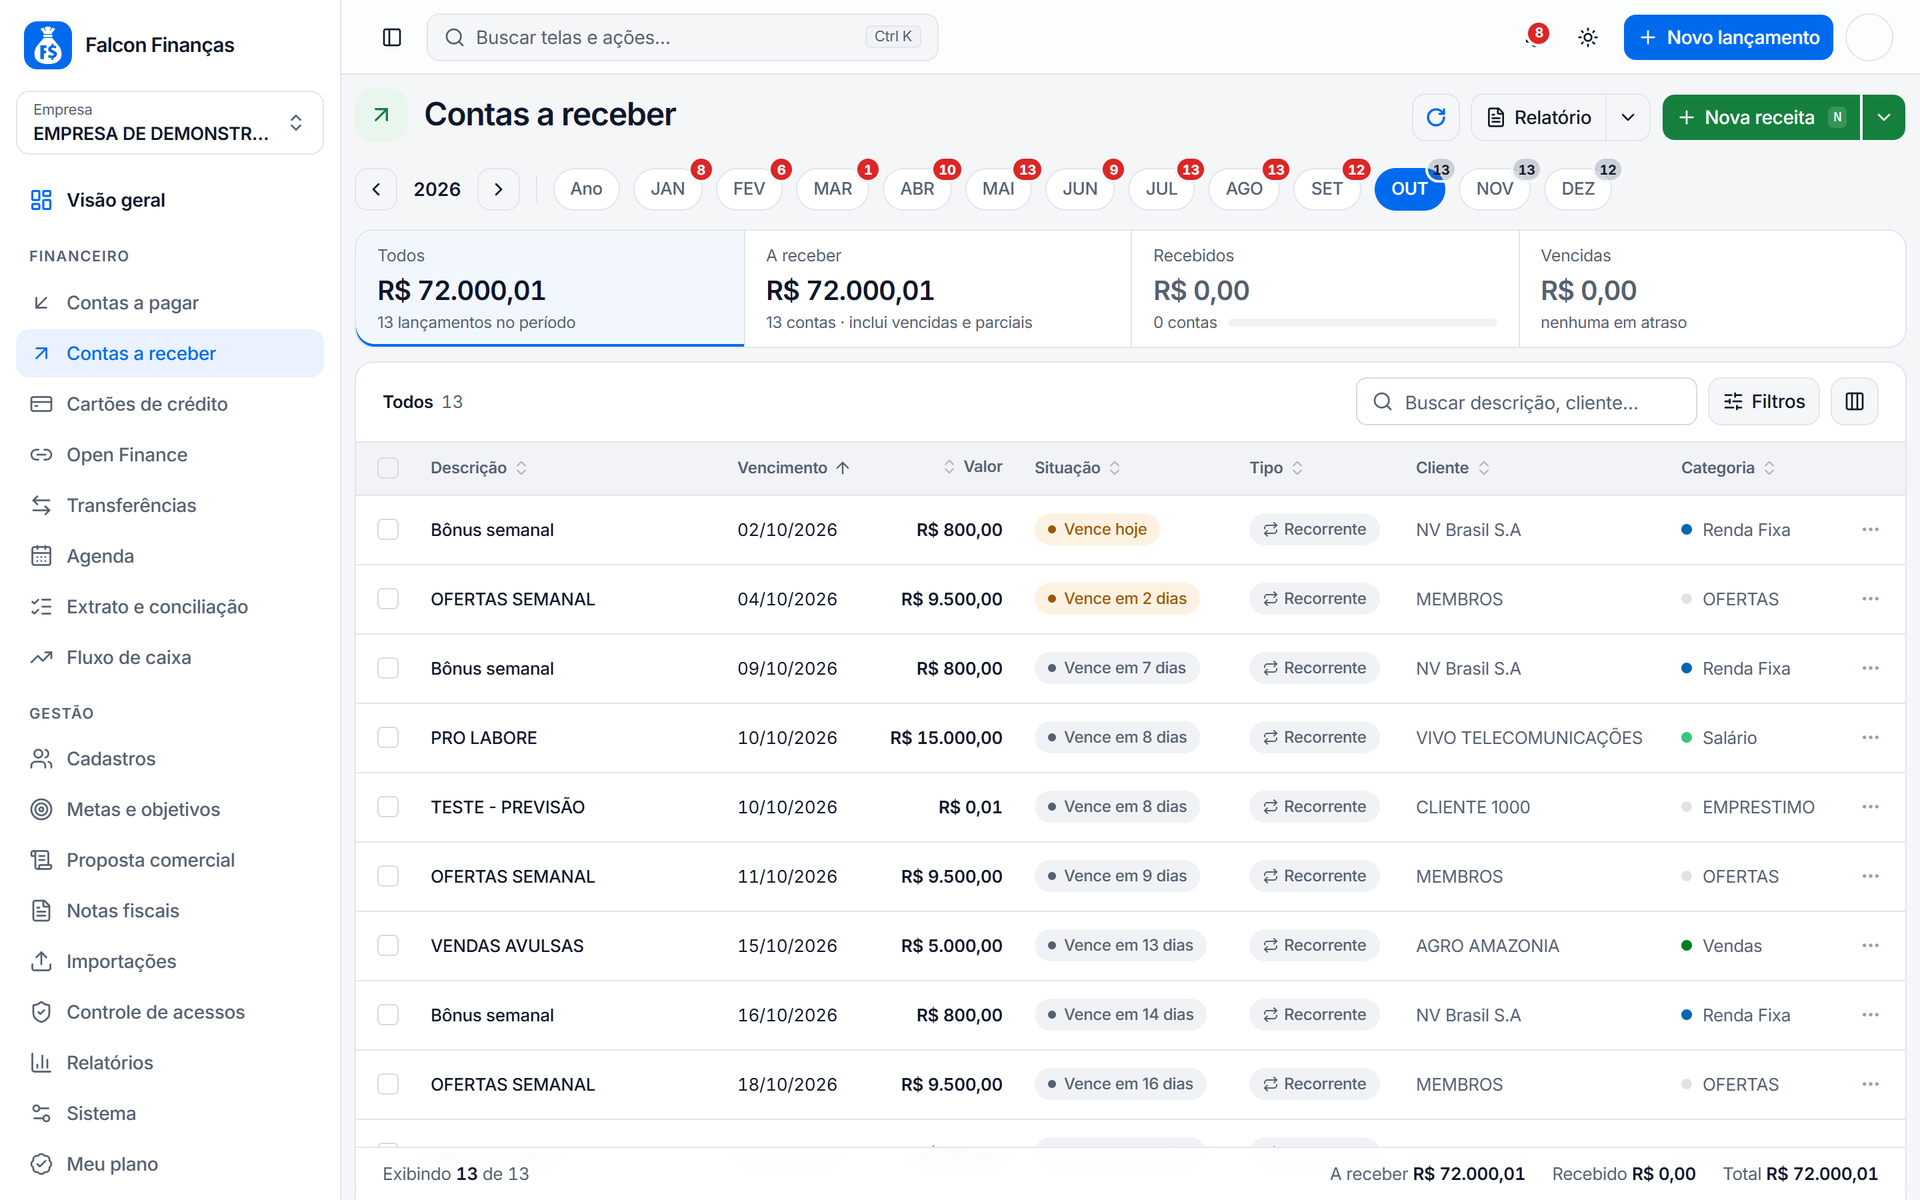The image size is (1920, 1200).
Task: Click the Nova receita button
Action: pos(1760,117)
